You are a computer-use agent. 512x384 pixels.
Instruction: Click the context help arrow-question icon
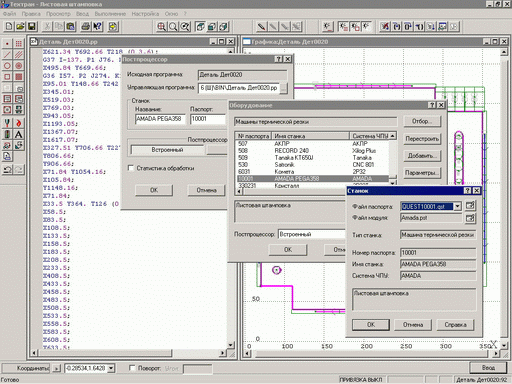97,26
